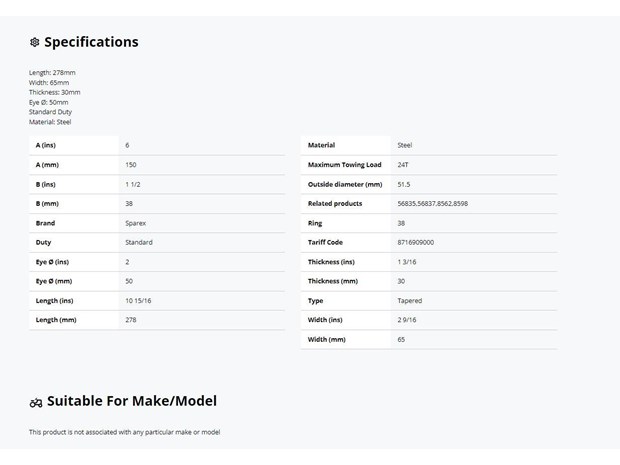
Task: Select the Maximum Towing Load row
Action: 429,165
